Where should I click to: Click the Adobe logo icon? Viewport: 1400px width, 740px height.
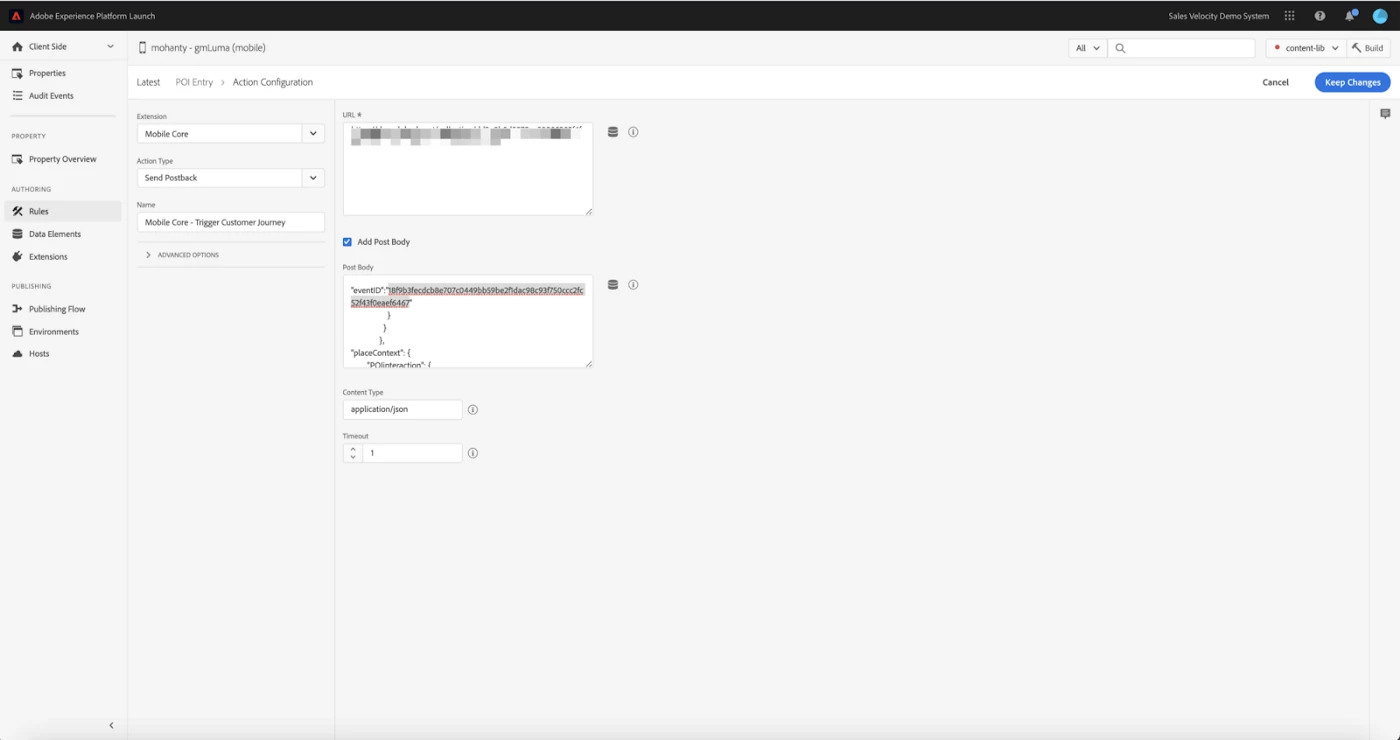[16, 16]
